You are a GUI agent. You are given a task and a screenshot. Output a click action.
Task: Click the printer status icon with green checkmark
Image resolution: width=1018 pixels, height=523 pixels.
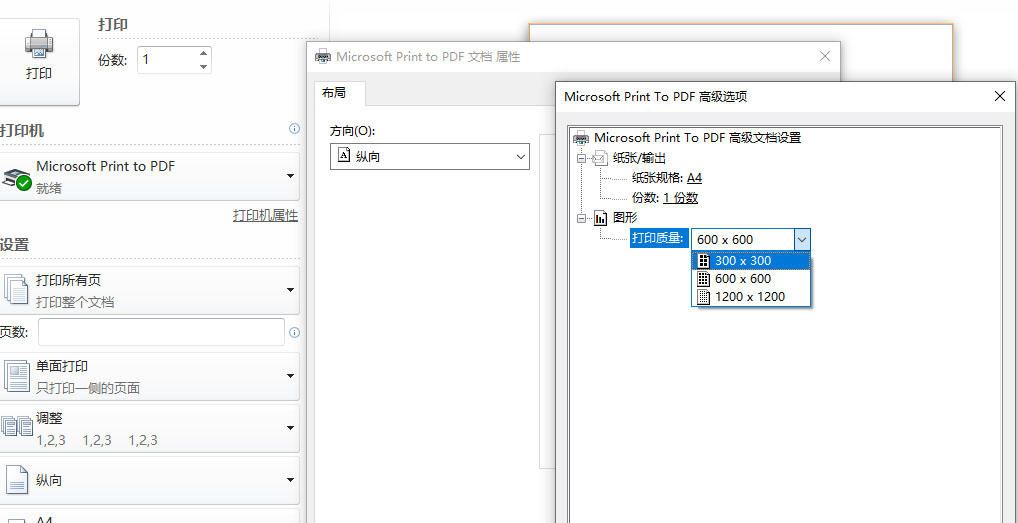pyautogui.click(x=17, y=178)
